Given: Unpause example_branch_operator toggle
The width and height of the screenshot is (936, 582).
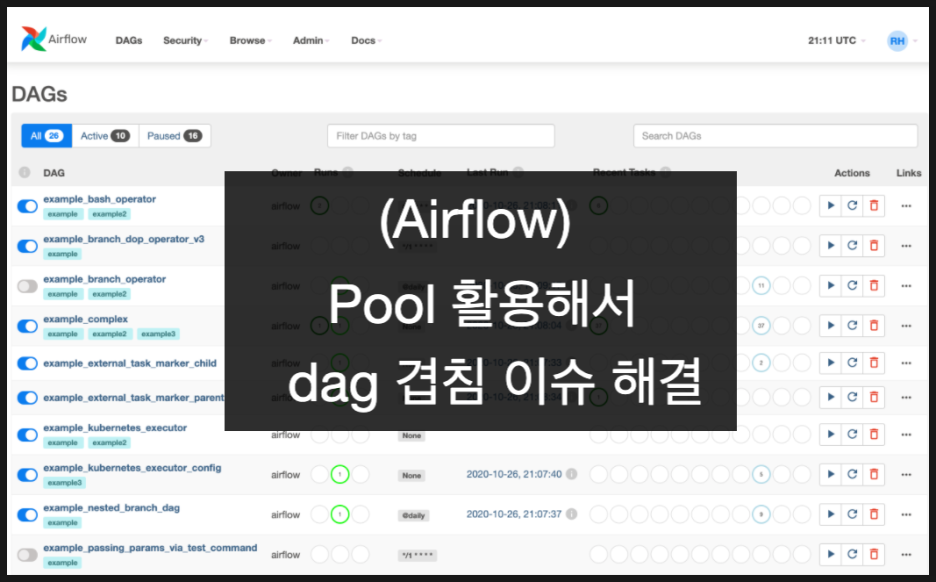Looking at the screenshot, I should [x=27, y=287].
